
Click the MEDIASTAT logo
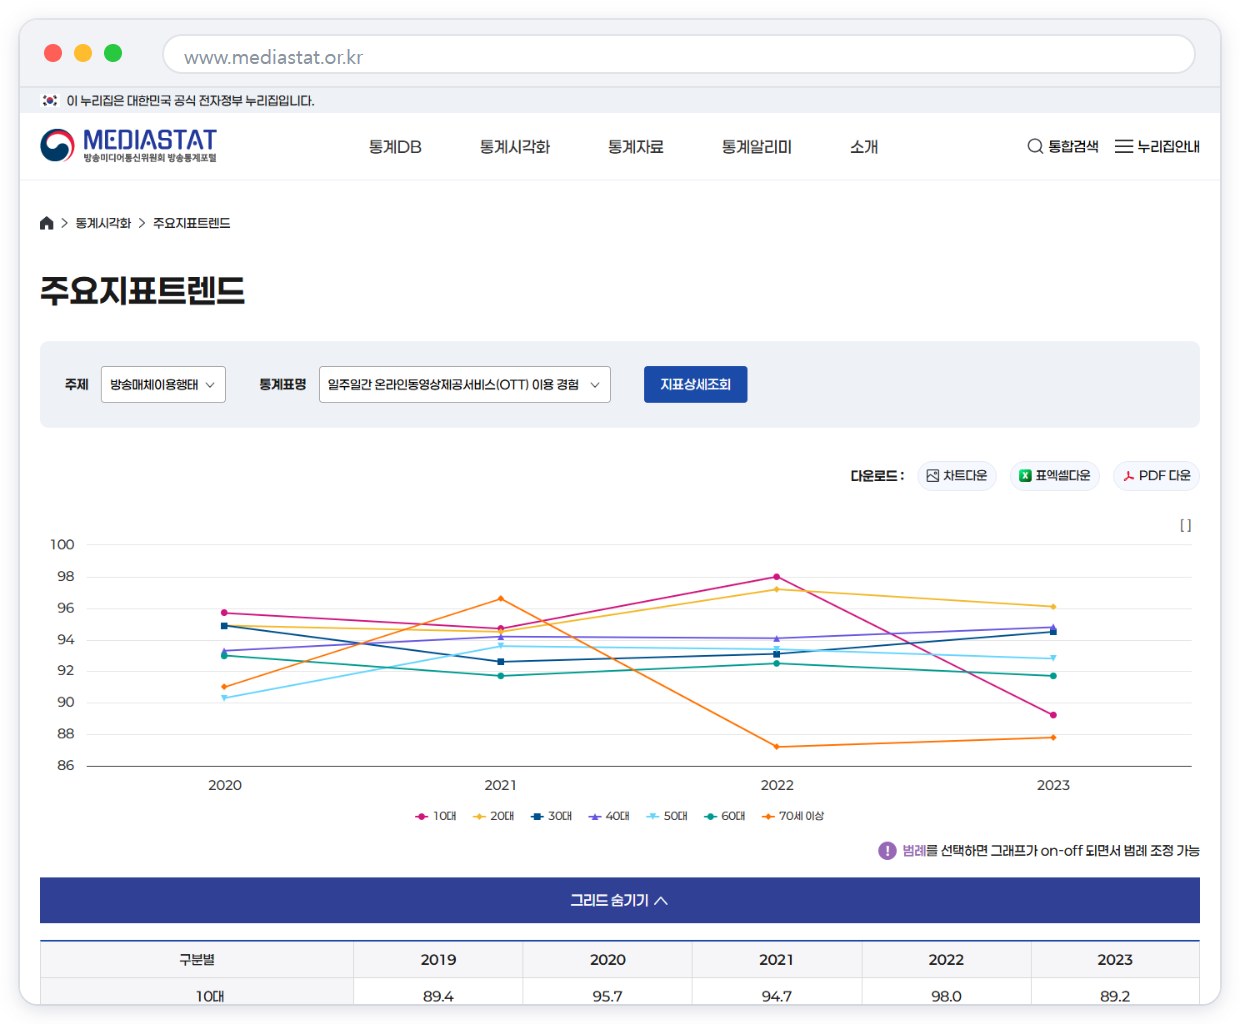(128, 146)
